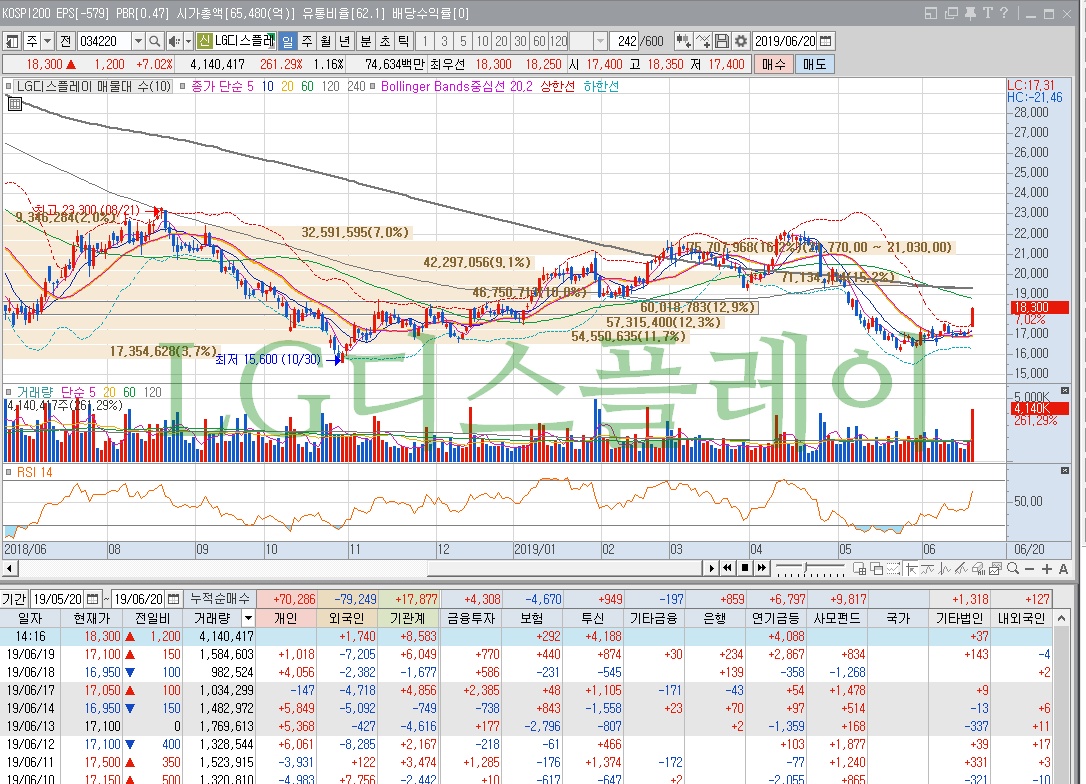Viewport: 1086px width, 784px height.
Task: Click the table scroll-up arrow
Action: (1061, 618)
